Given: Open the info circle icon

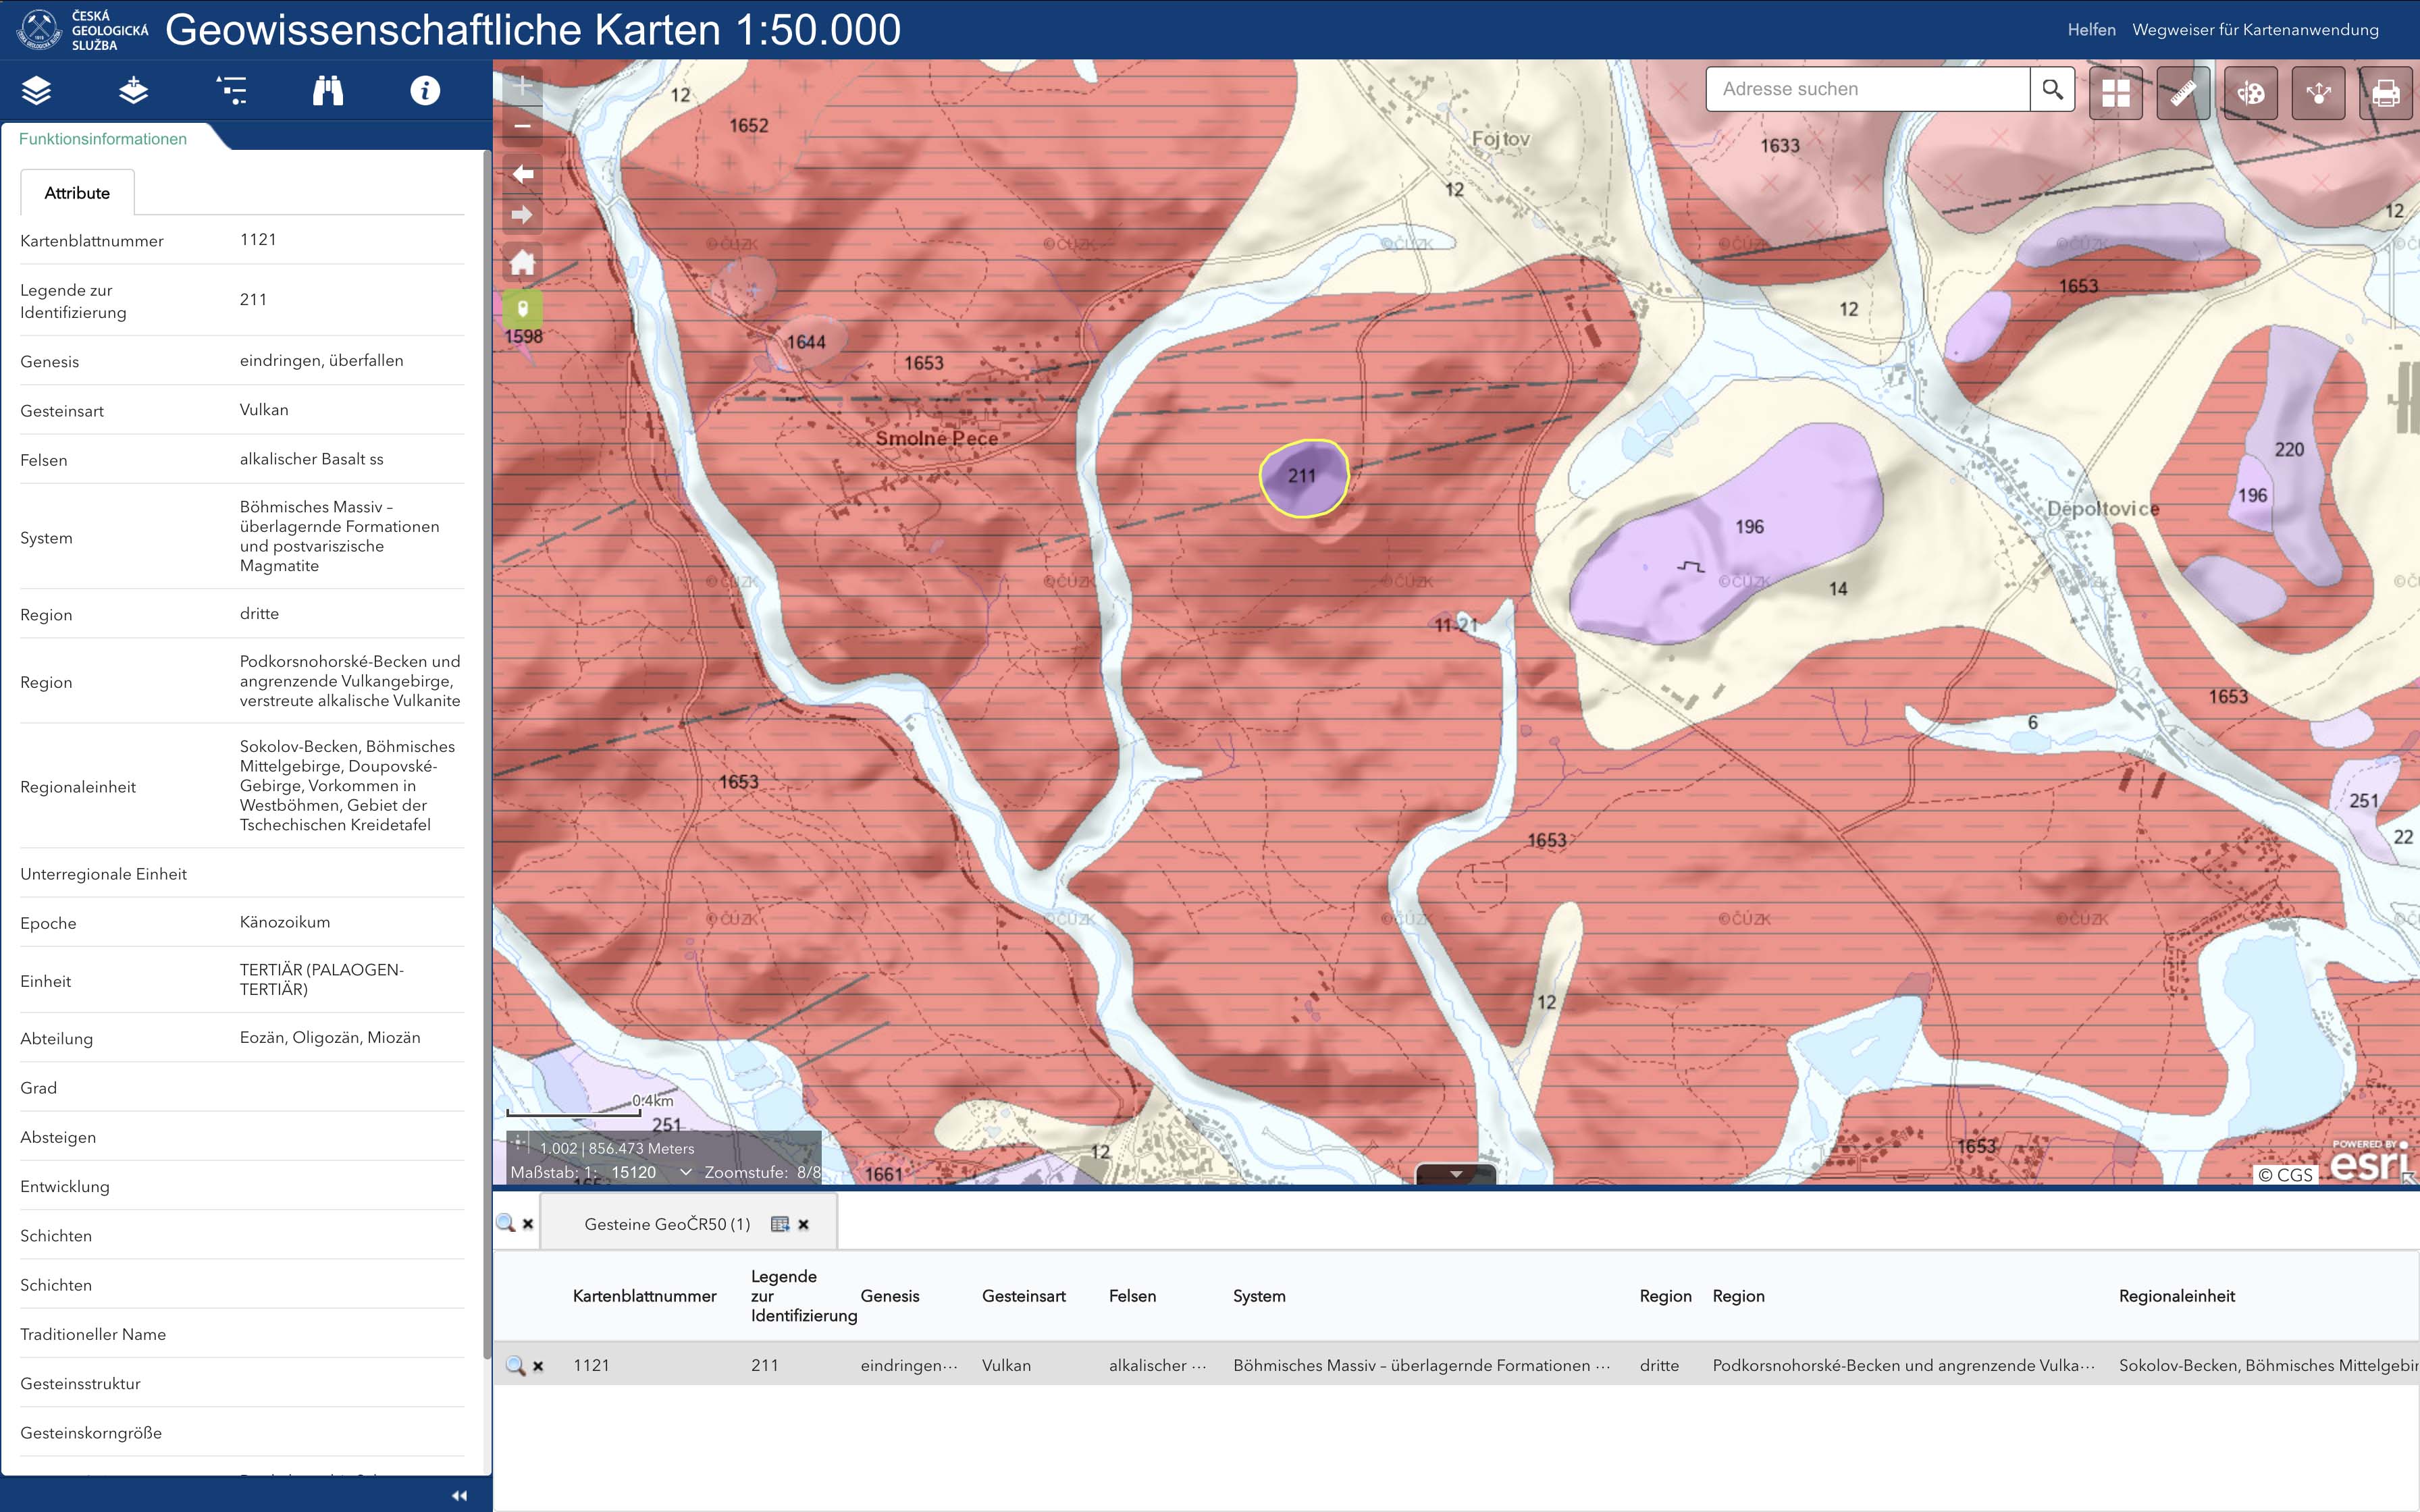Looking at the screenshot, I should coord(425,91).
